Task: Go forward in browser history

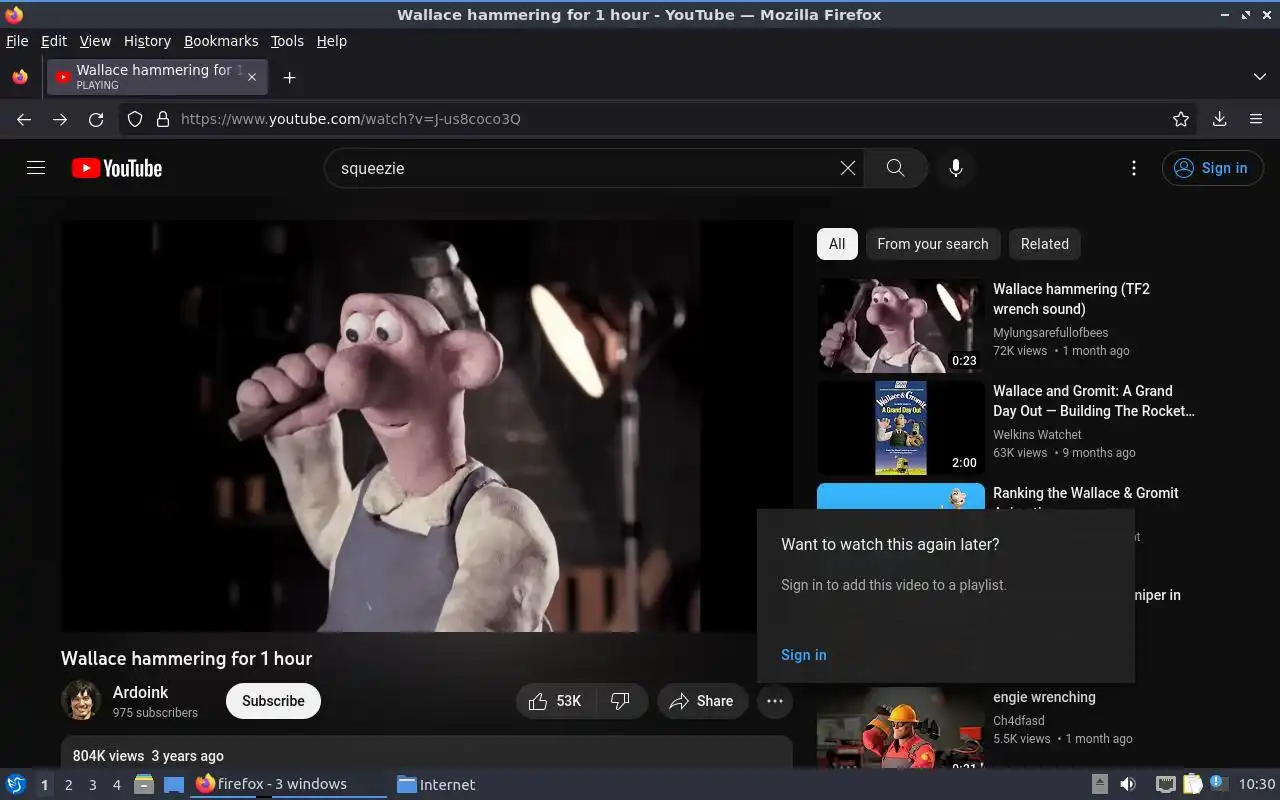Action: [x=60, y=119]
